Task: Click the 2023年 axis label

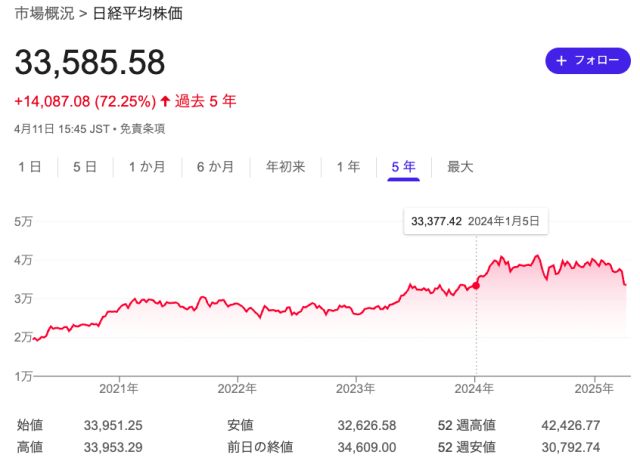Action: 356,388
